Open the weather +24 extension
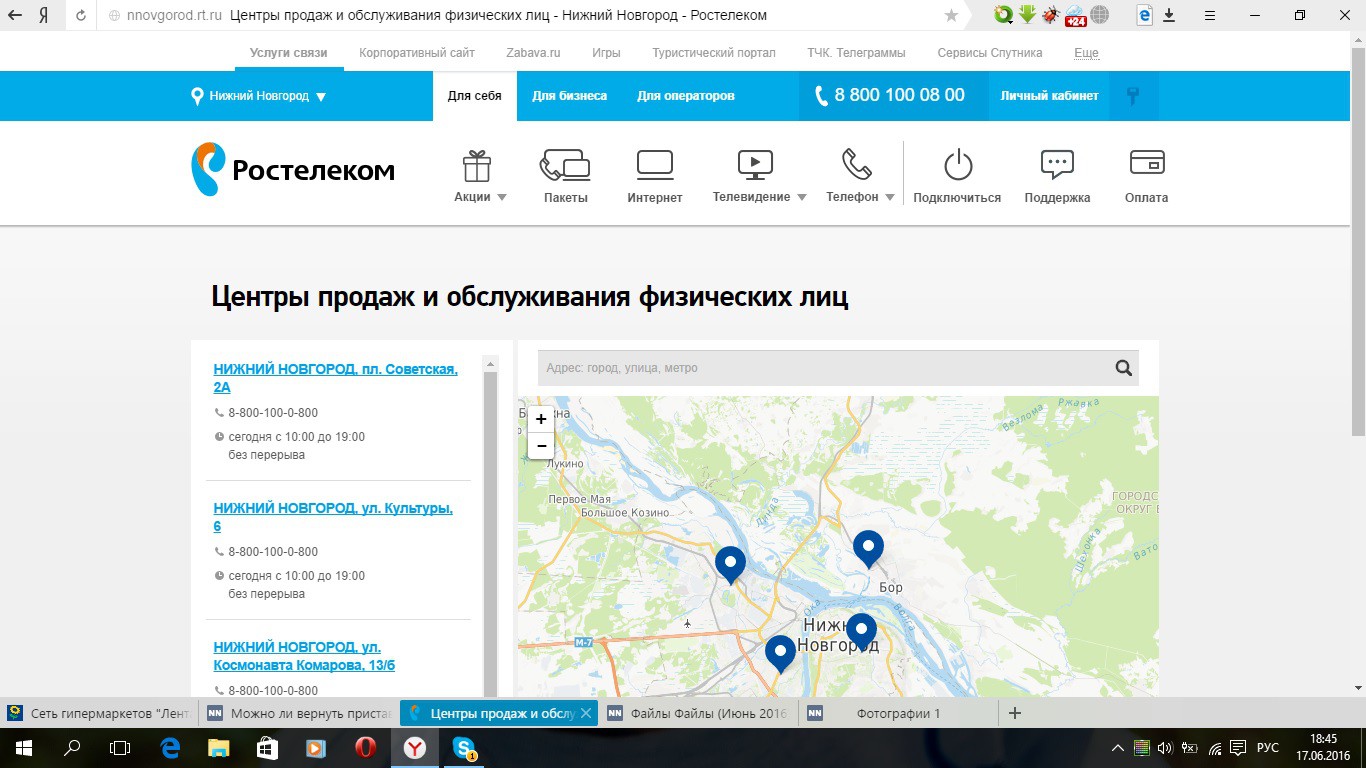The image size is (1366, 768). point(1076,15)
